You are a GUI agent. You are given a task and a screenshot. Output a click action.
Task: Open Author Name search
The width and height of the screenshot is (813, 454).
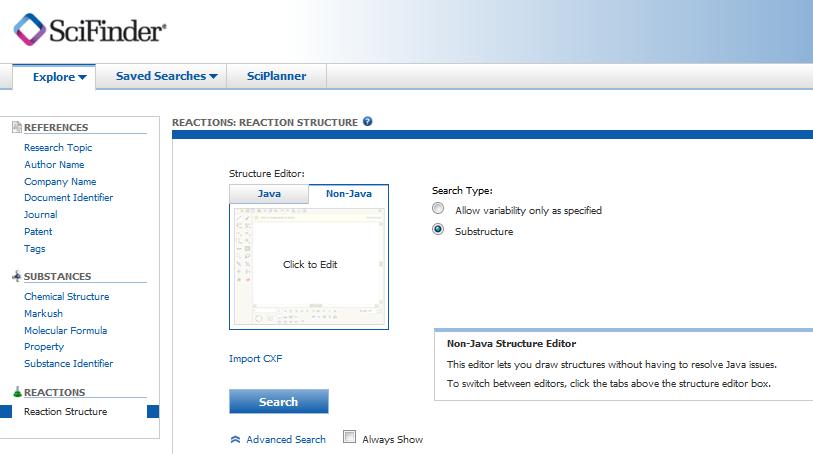54,164
